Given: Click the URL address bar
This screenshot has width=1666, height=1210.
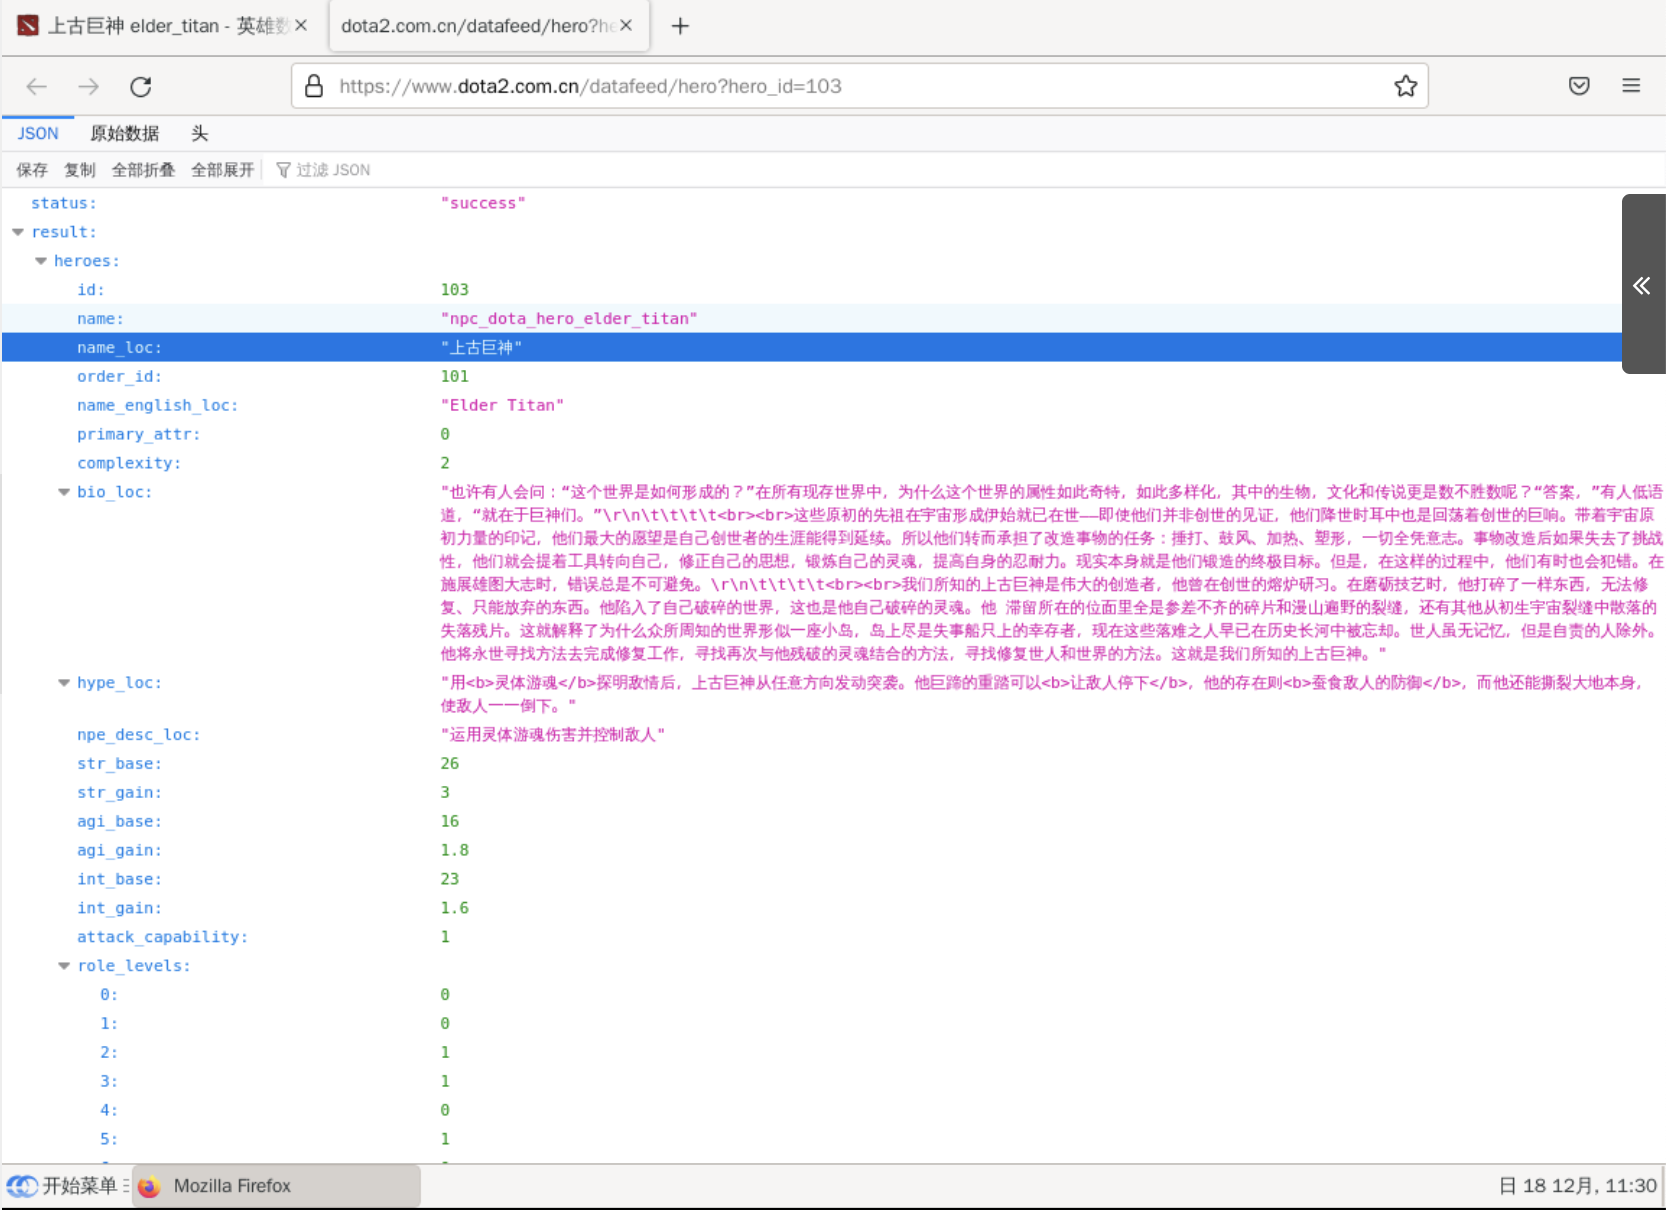Looking at the screenshot, I should pyautogui.click(x=860, y=87).
